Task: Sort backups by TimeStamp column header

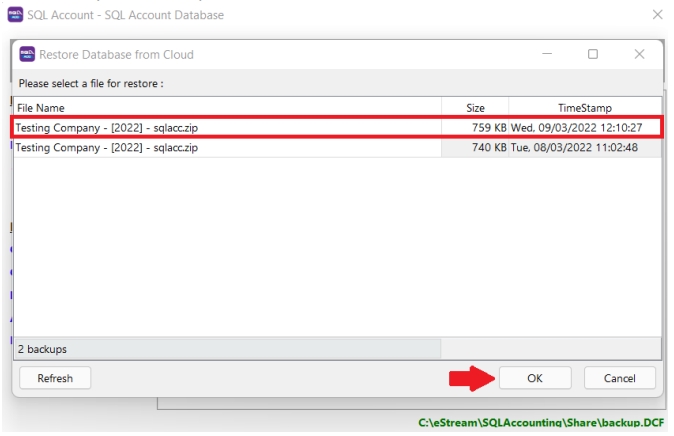Action: tap(584, 107)
